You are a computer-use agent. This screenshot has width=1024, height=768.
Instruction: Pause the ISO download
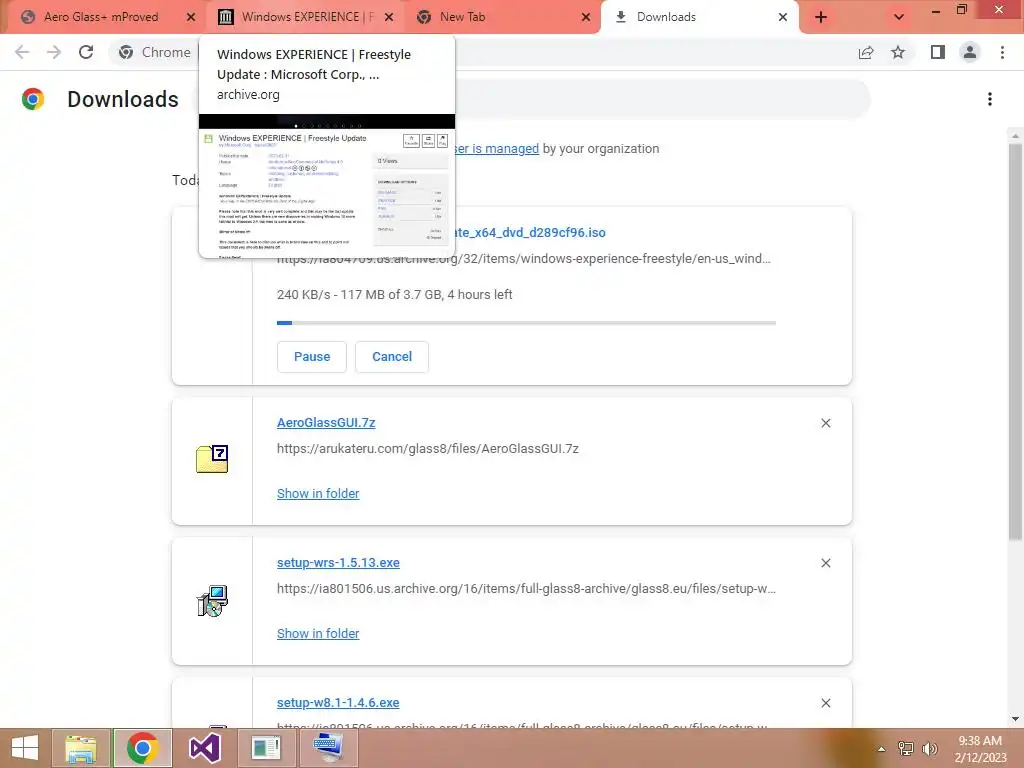[x=312, y=357]
